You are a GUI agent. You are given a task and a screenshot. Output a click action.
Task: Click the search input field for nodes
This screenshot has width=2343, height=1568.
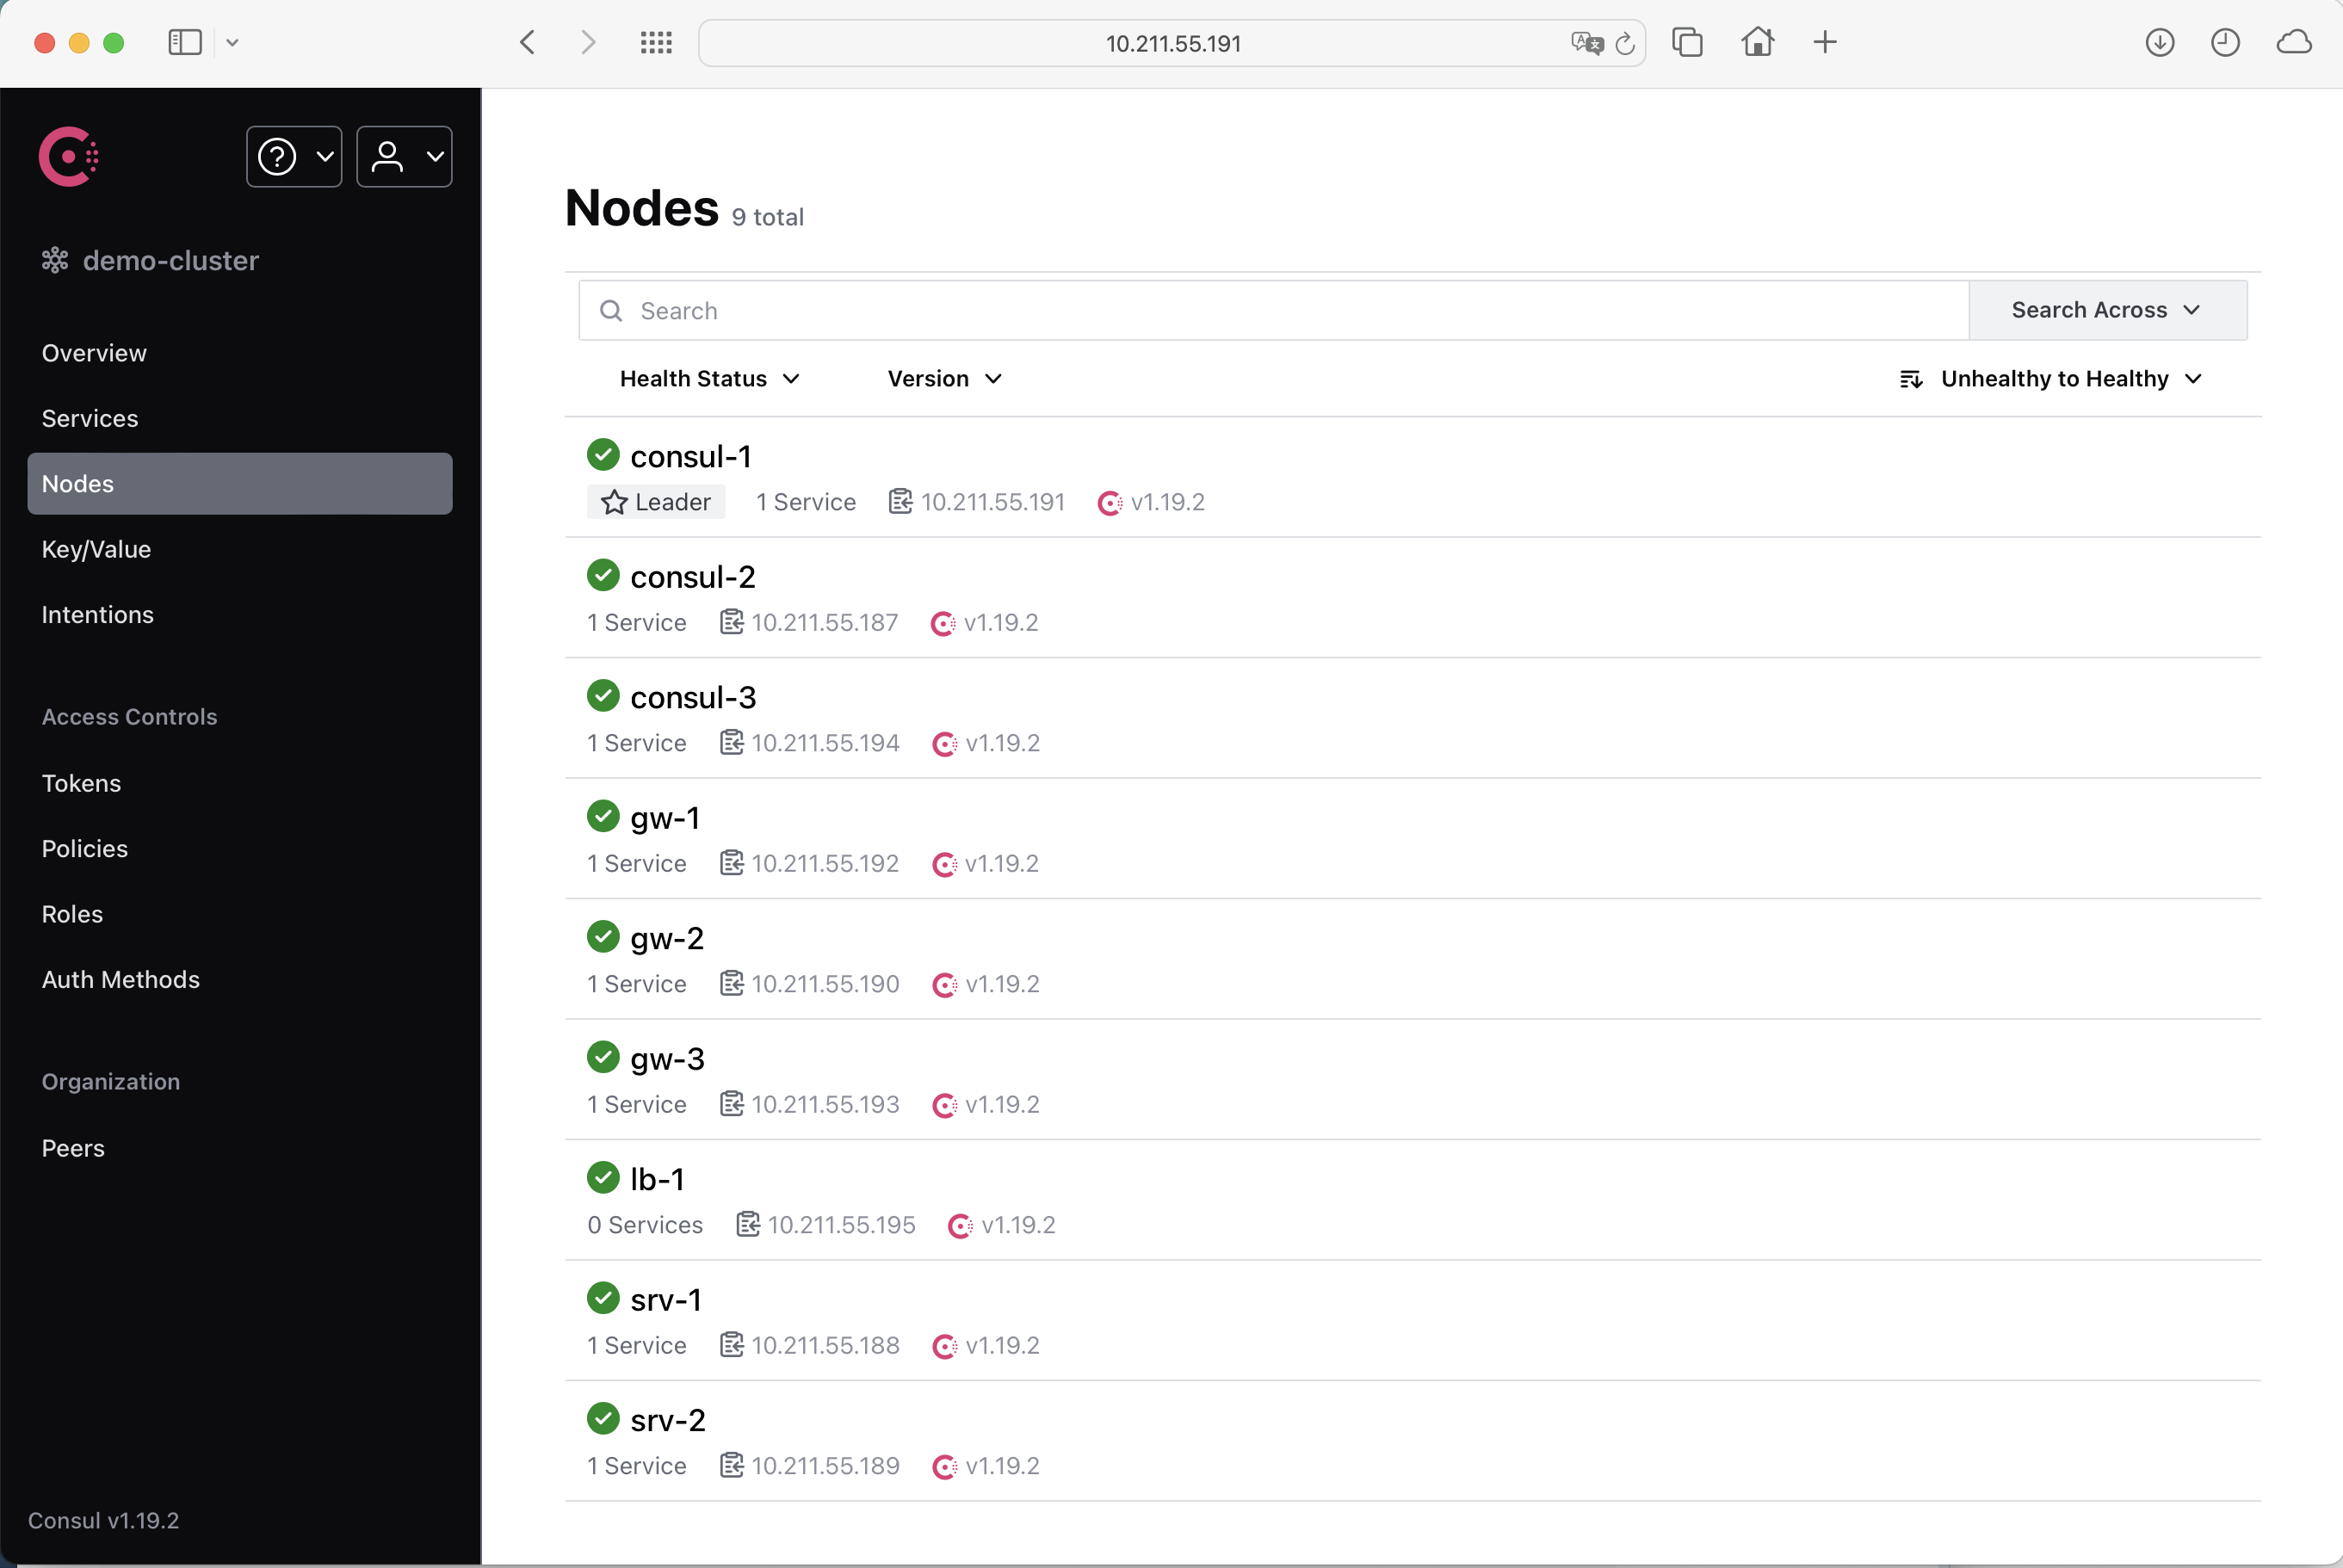coord(1274,310)
